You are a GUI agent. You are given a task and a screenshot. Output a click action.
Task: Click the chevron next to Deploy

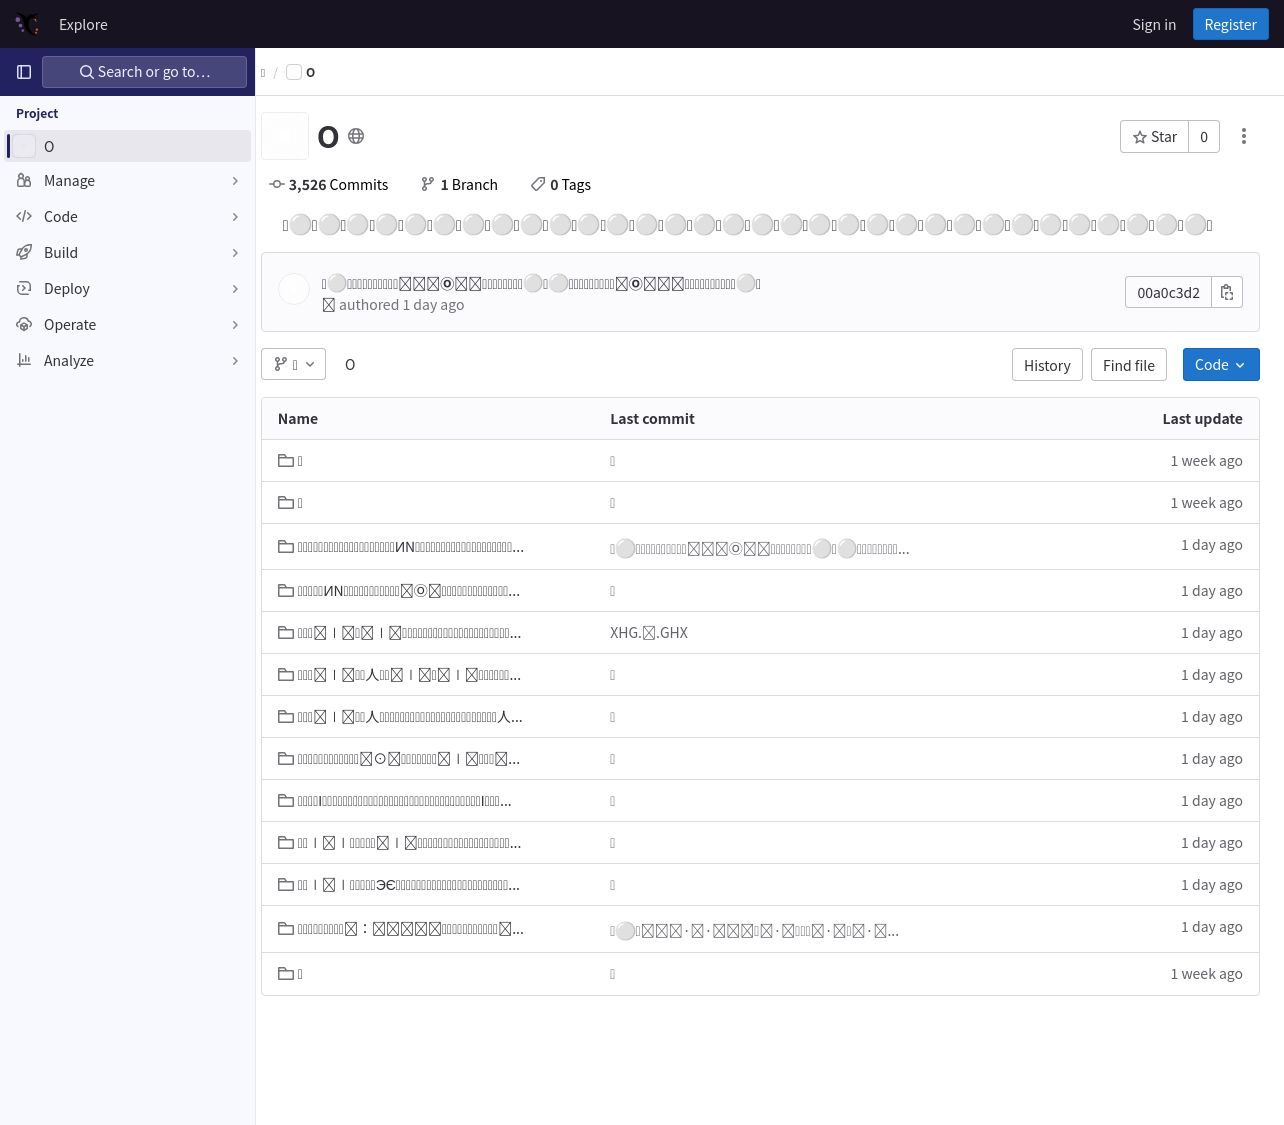coord(235,289)
